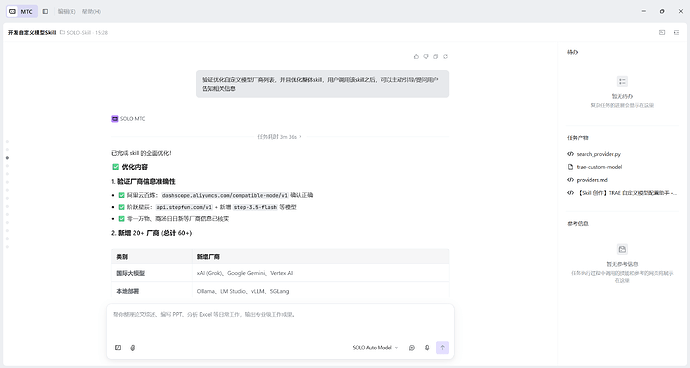
Task: Click the MTC mode button in title bar
Action: pos(22,11)
